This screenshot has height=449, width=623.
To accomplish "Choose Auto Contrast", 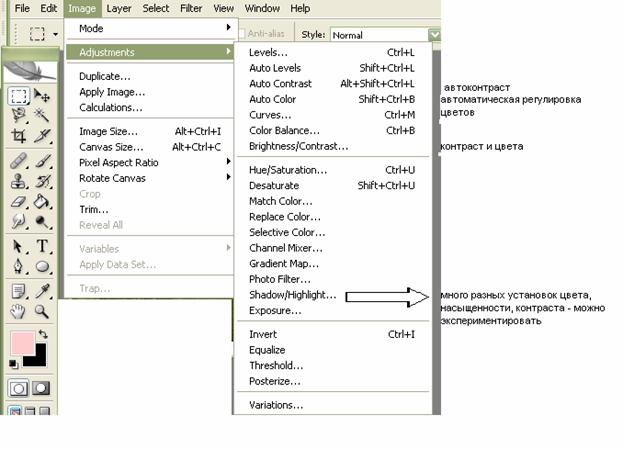I will pyautogui.click(x=332, y=84).
